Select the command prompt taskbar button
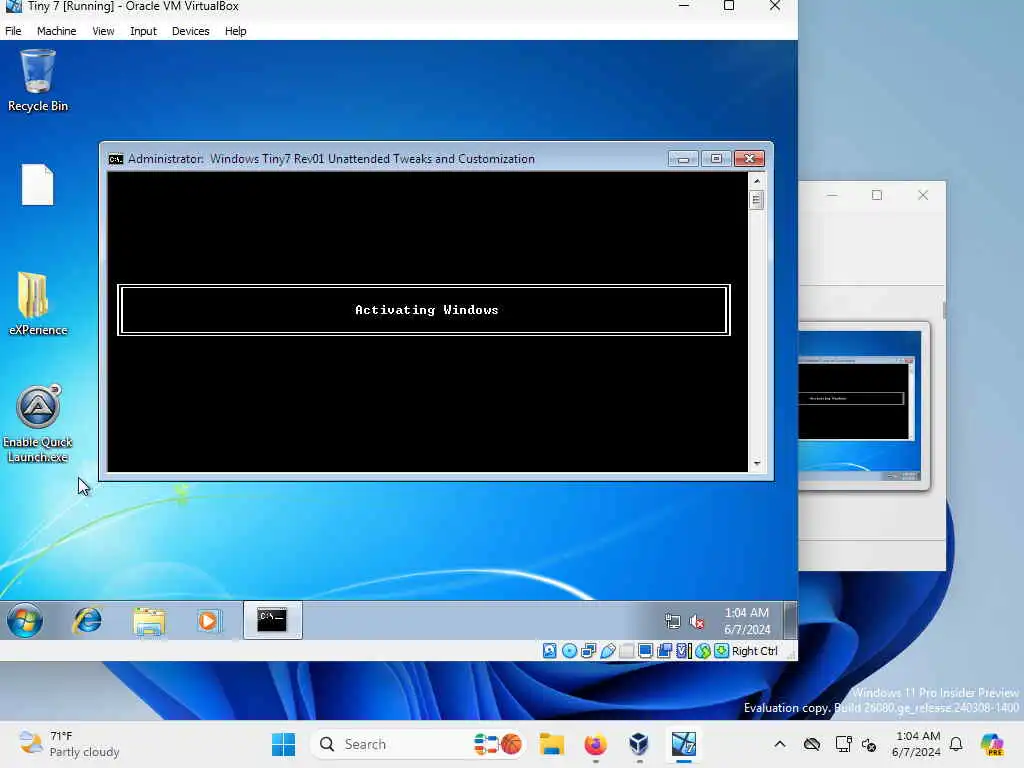 tap(272, 620)
